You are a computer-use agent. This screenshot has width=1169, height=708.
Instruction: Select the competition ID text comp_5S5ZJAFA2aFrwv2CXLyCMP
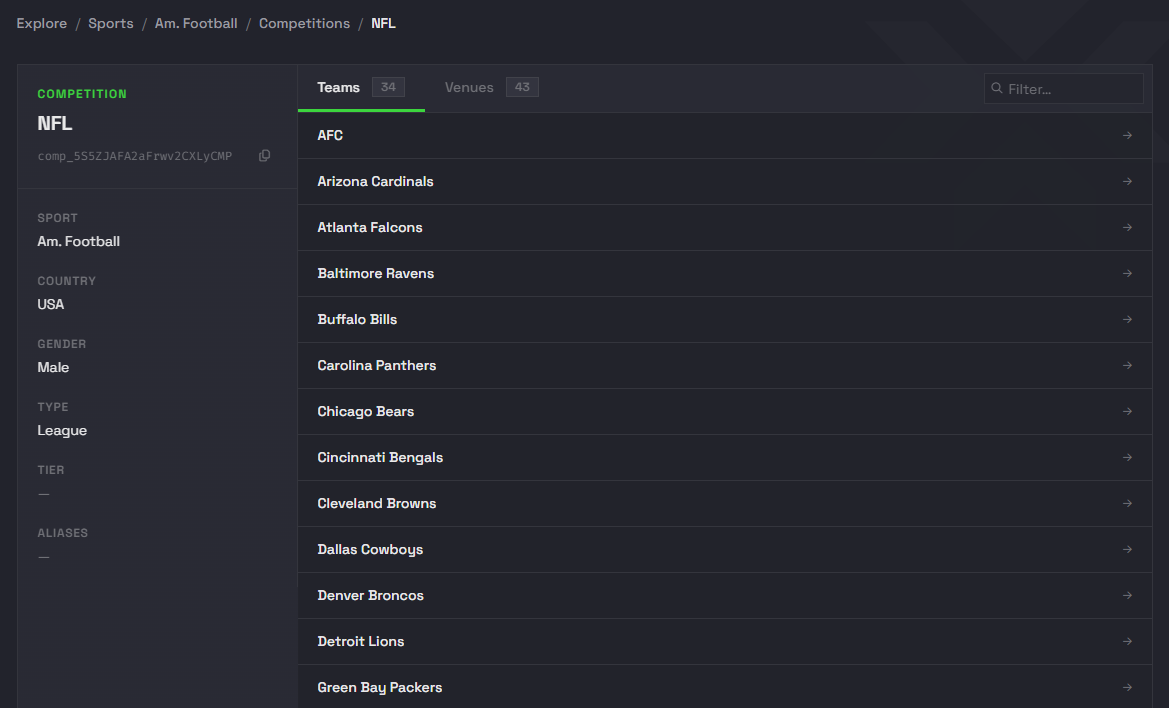click(x=135, y=156)
